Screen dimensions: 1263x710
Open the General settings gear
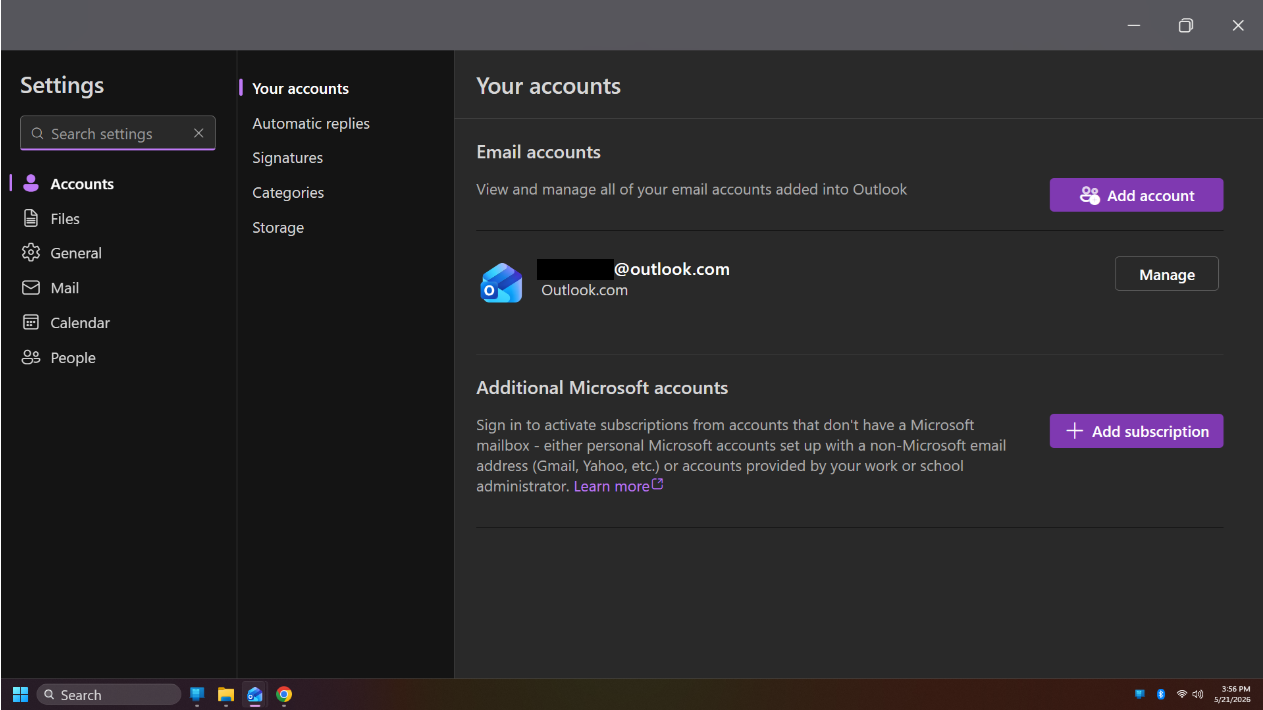(31, 253)
